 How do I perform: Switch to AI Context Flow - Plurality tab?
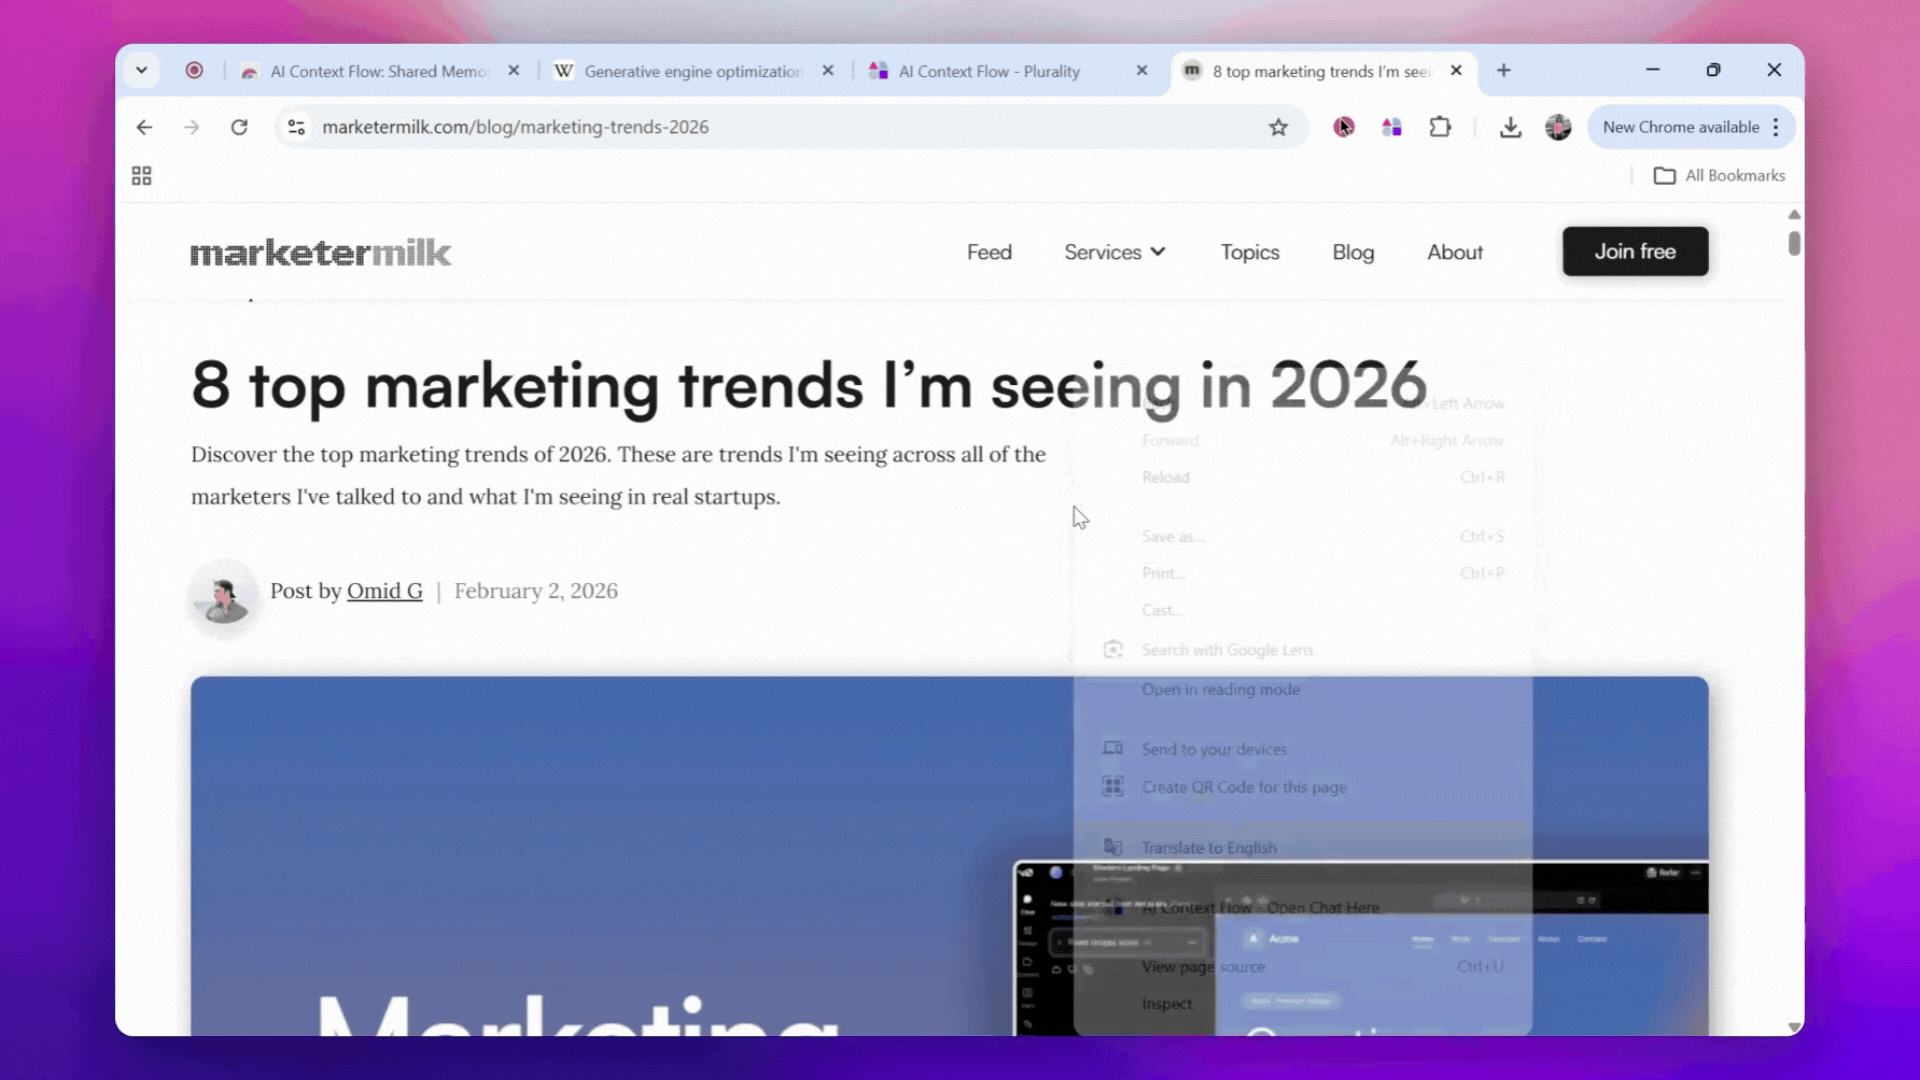point(988,71)
